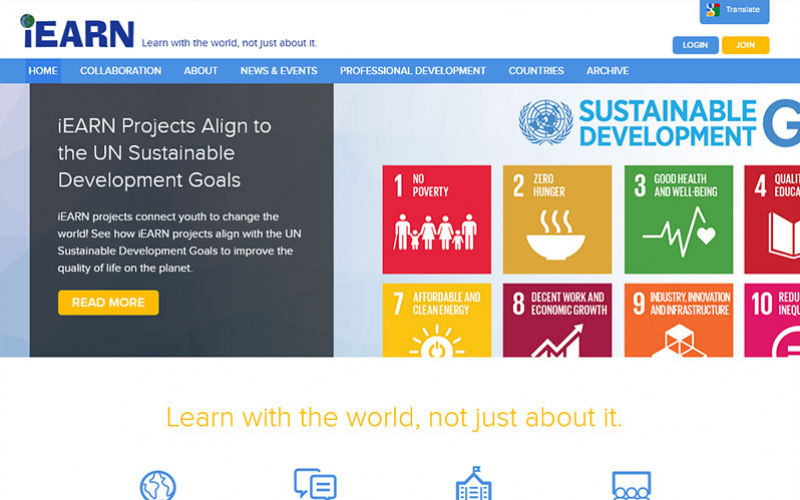800x500 pixels.
Task: Click the slide heading about UN Sustainable Development Goals
Action: (164, 153)
